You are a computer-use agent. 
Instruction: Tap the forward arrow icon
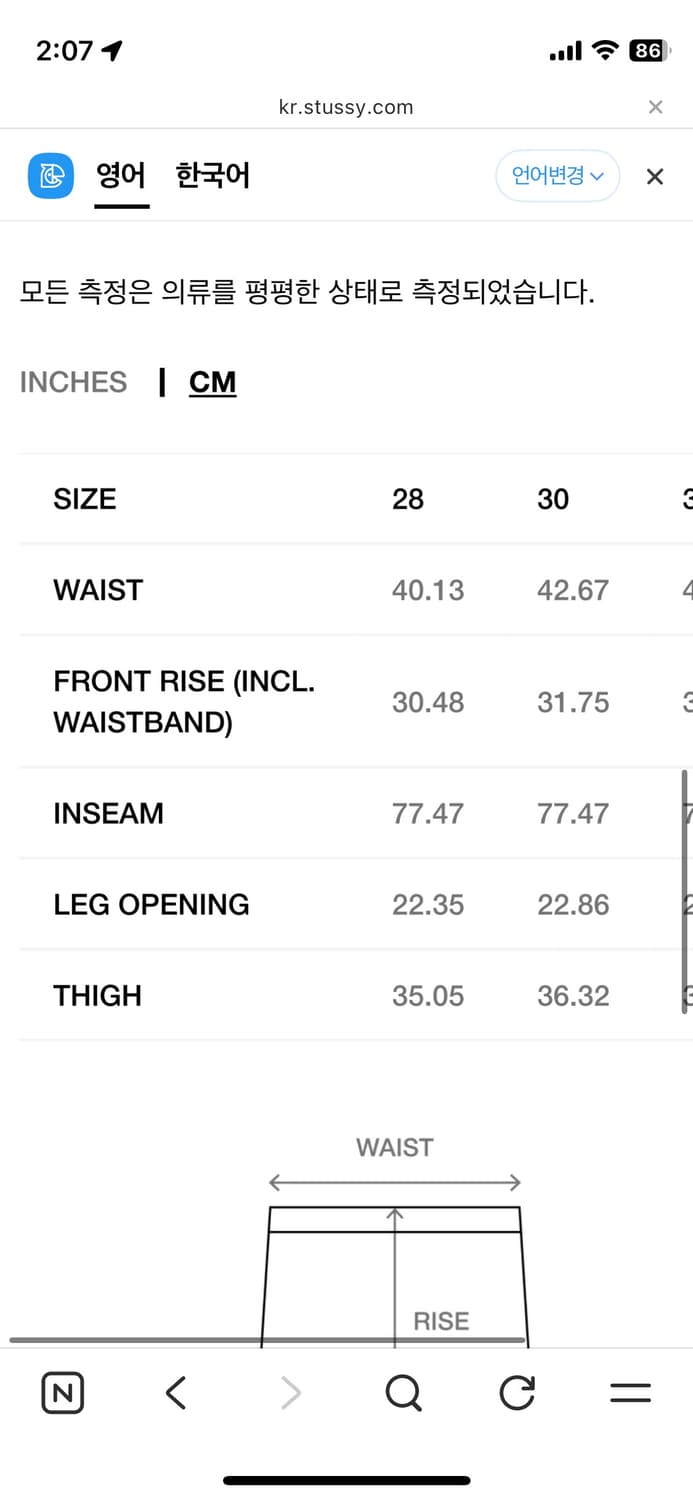click(x=290, y=1392)
